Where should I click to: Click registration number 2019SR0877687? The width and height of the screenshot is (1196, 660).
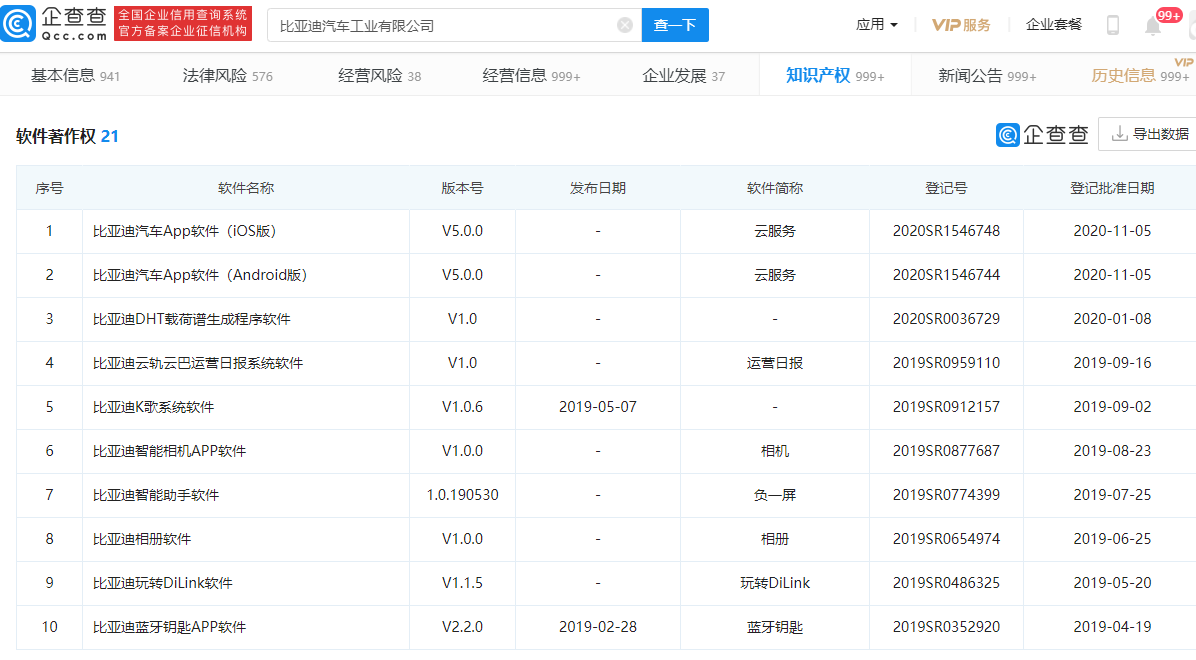[947, 451]
